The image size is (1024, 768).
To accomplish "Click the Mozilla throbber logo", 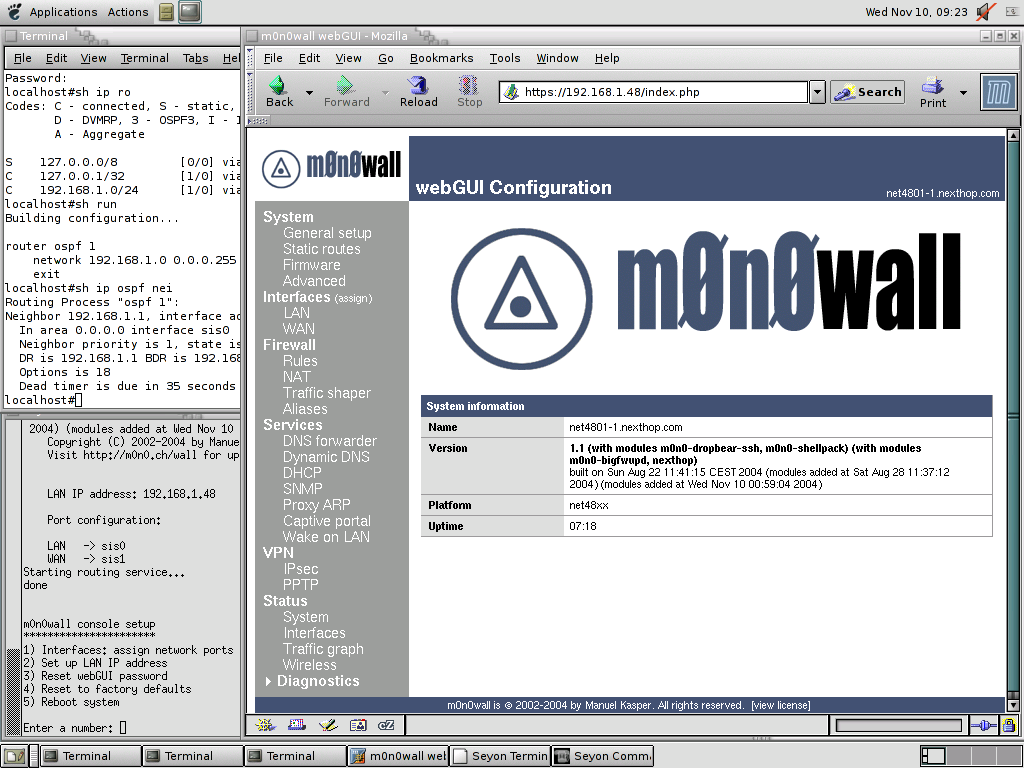I will coord(999,92).
